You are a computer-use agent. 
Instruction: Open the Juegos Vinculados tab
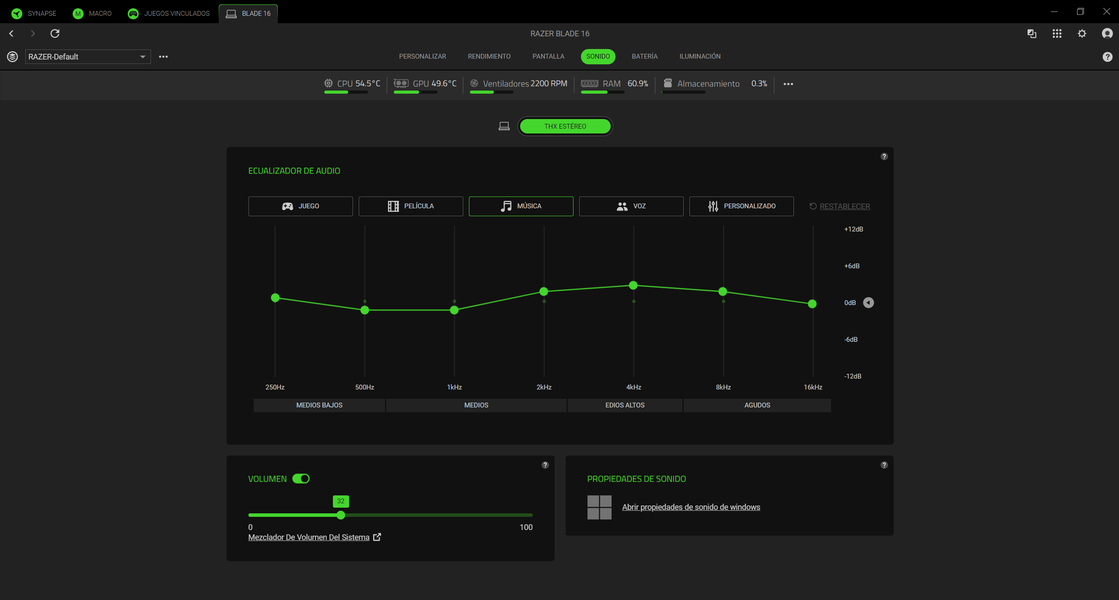tap(168, 14)
